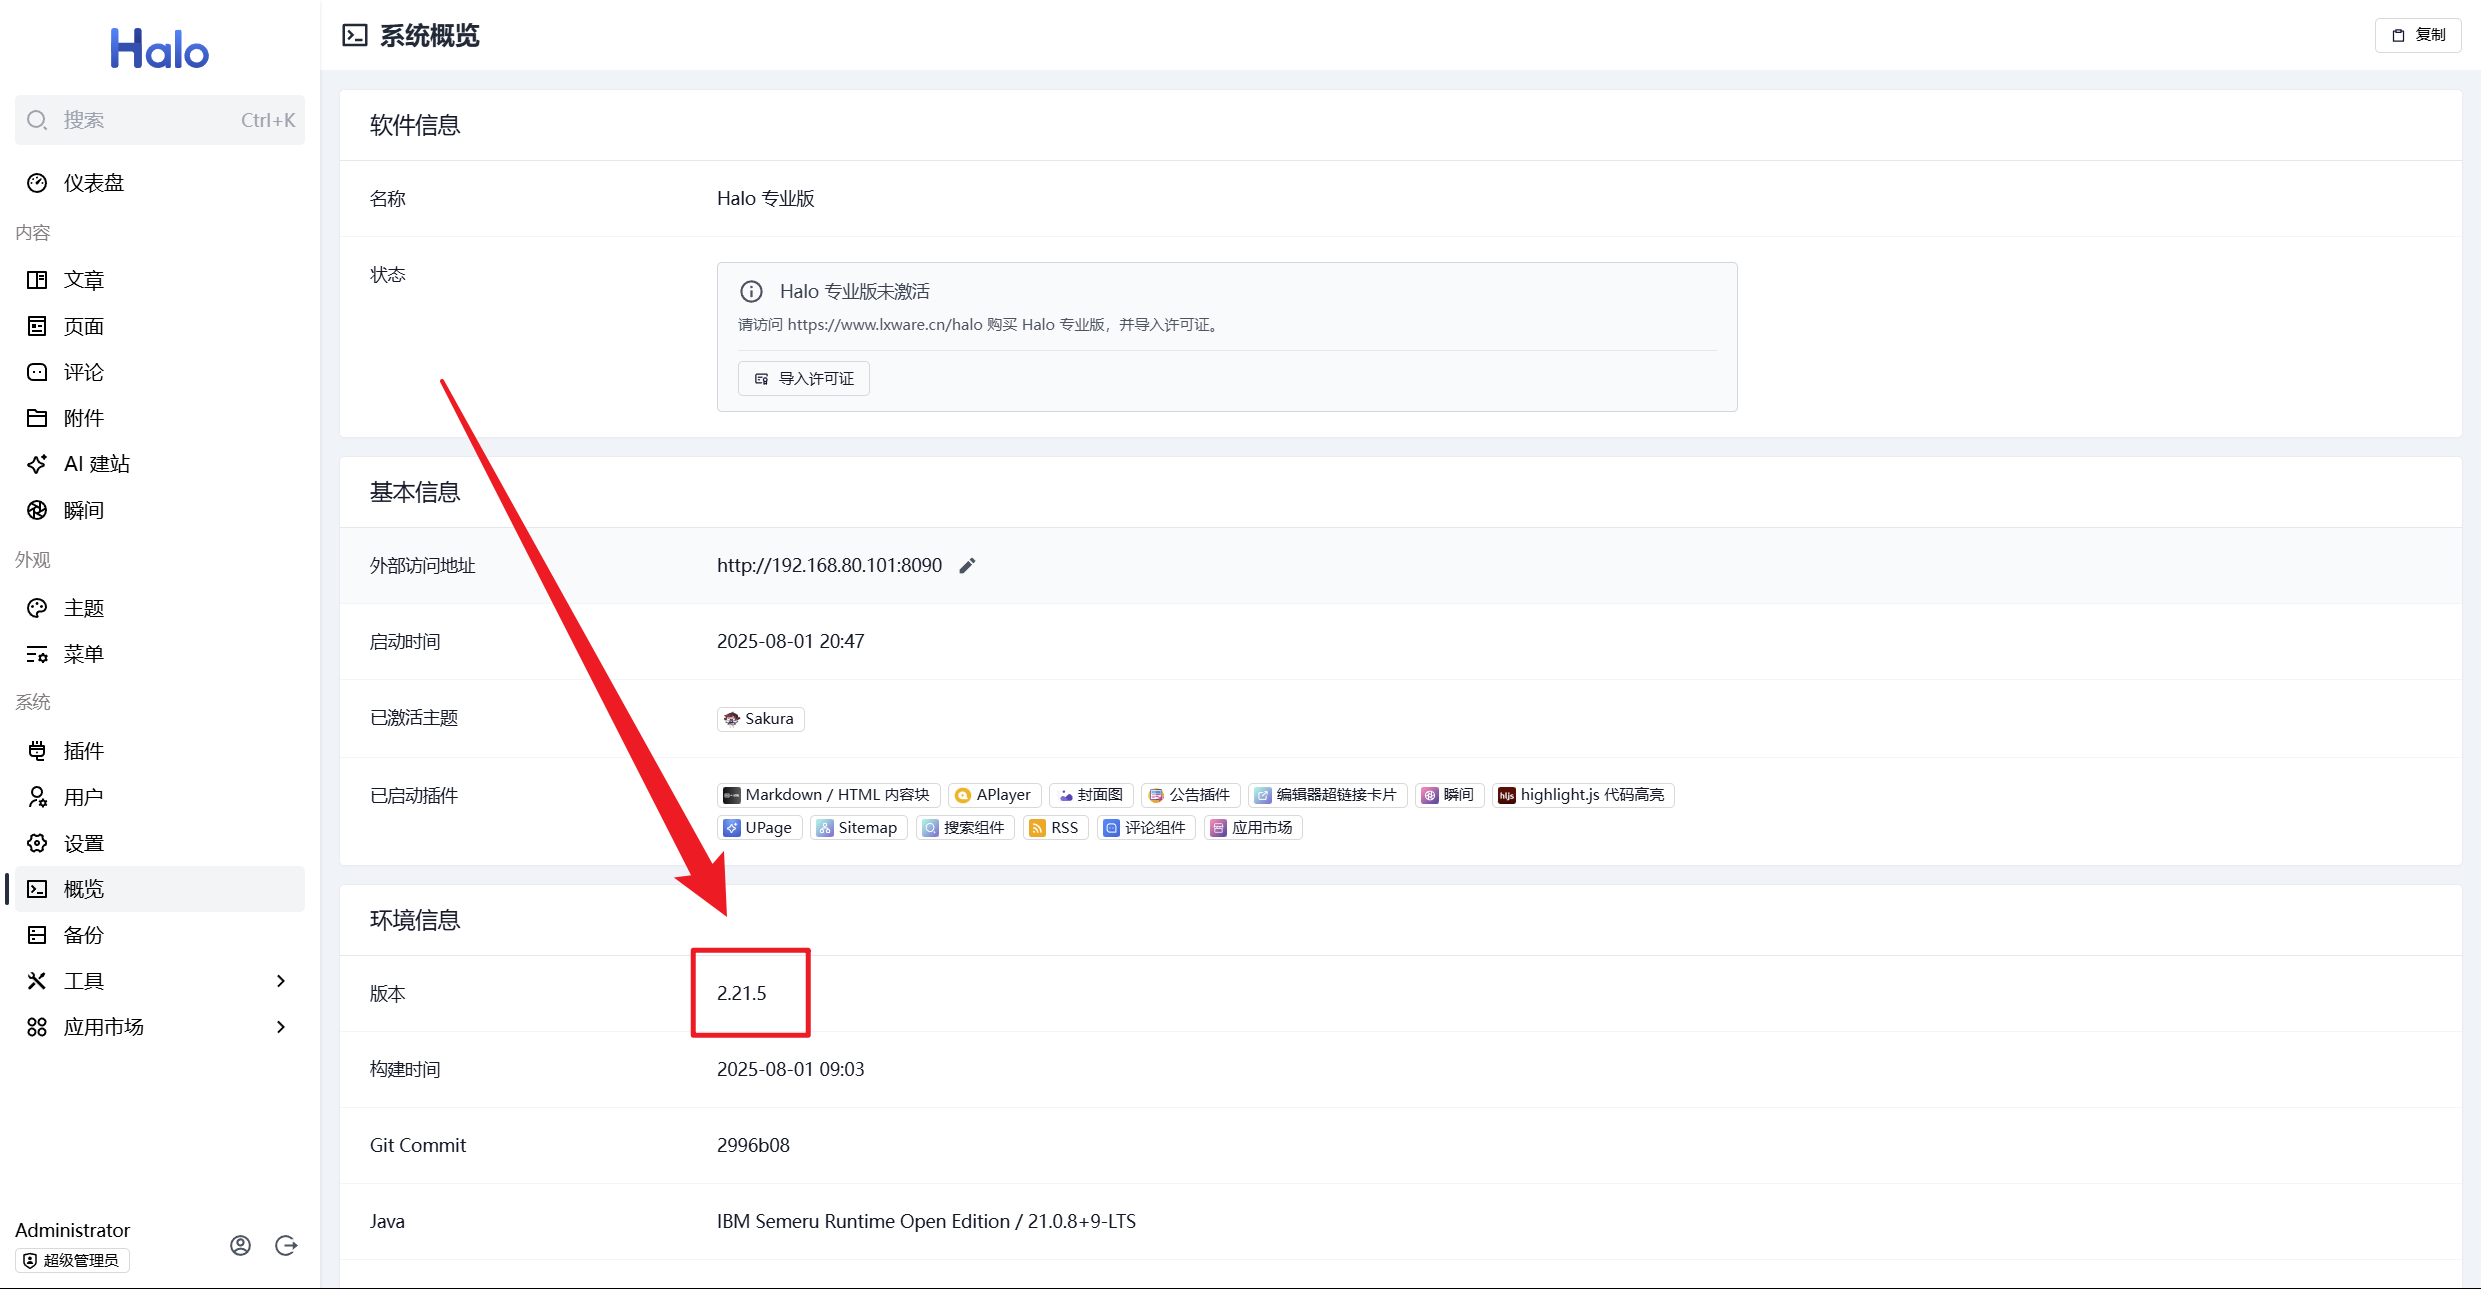This screenshot has width=2481, height=1289.
Task: Click the Java runtime value text
Action: (x=926, y=1221)
